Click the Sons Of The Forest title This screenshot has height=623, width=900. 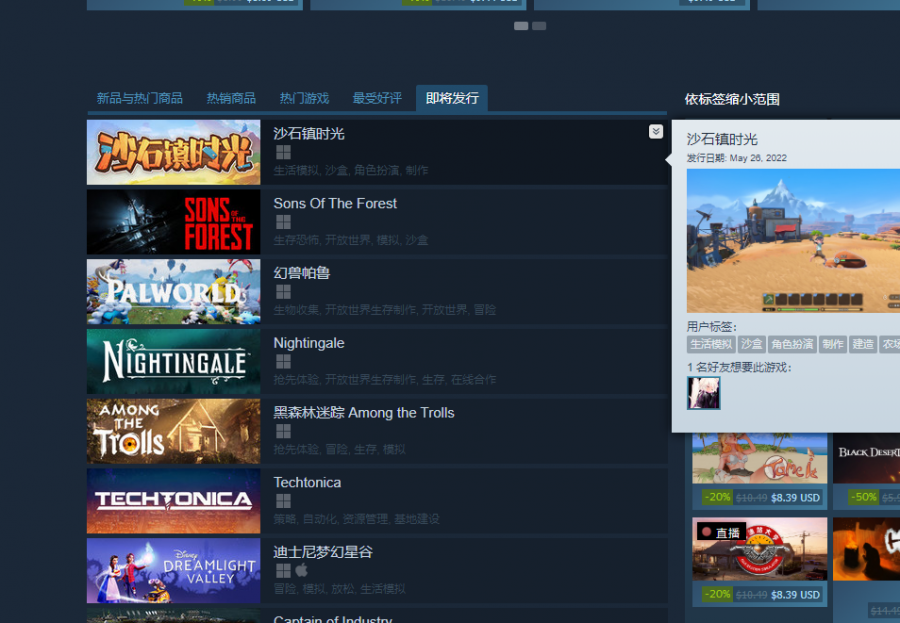[335, 203]
